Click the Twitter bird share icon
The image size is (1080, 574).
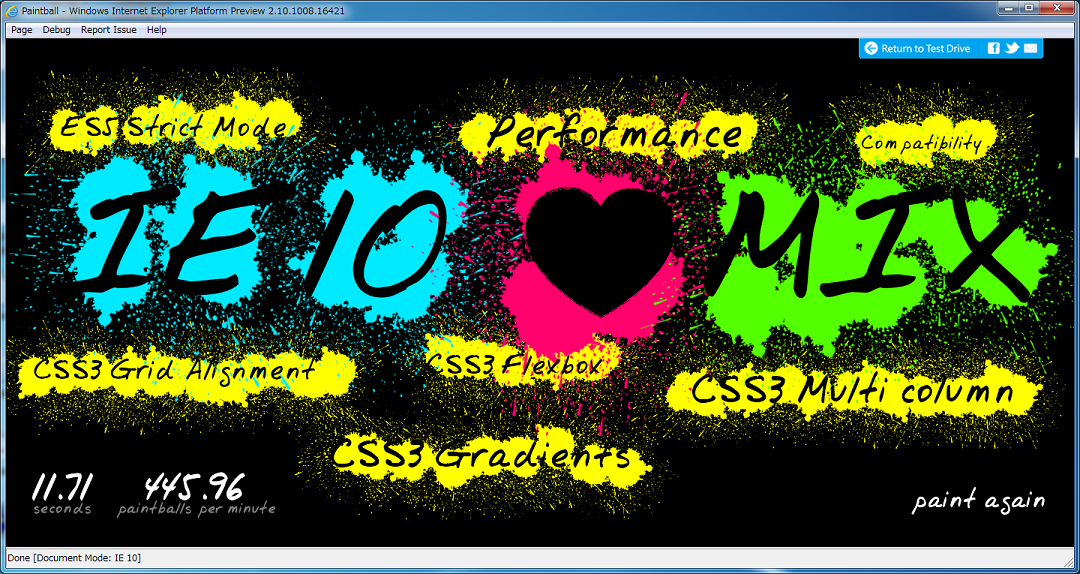1012,48
